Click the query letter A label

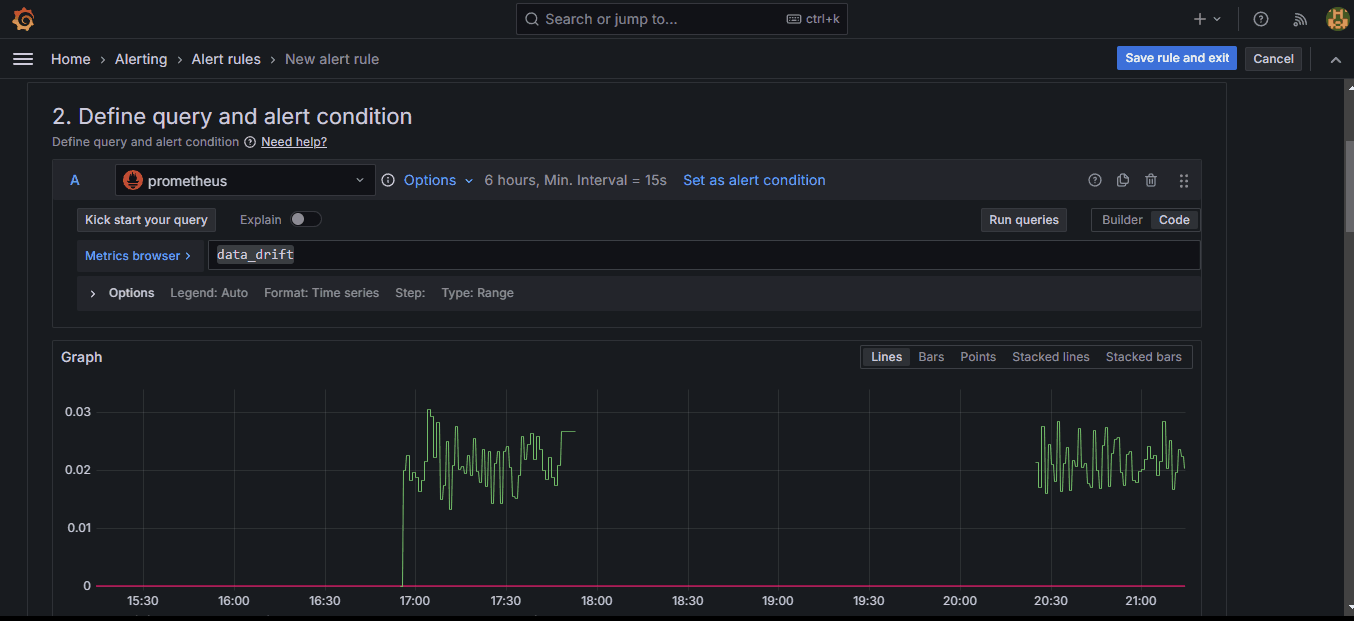[x=75, y=180]
